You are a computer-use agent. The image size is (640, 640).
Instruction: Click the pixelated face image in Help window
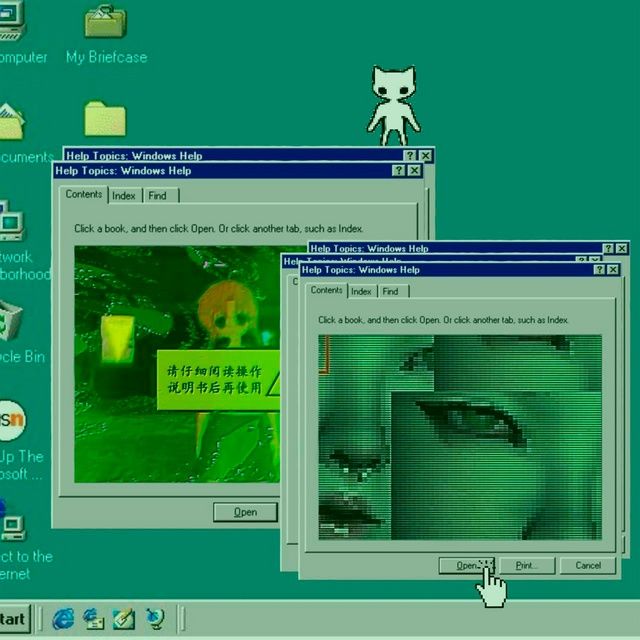[x=460, y=437]
